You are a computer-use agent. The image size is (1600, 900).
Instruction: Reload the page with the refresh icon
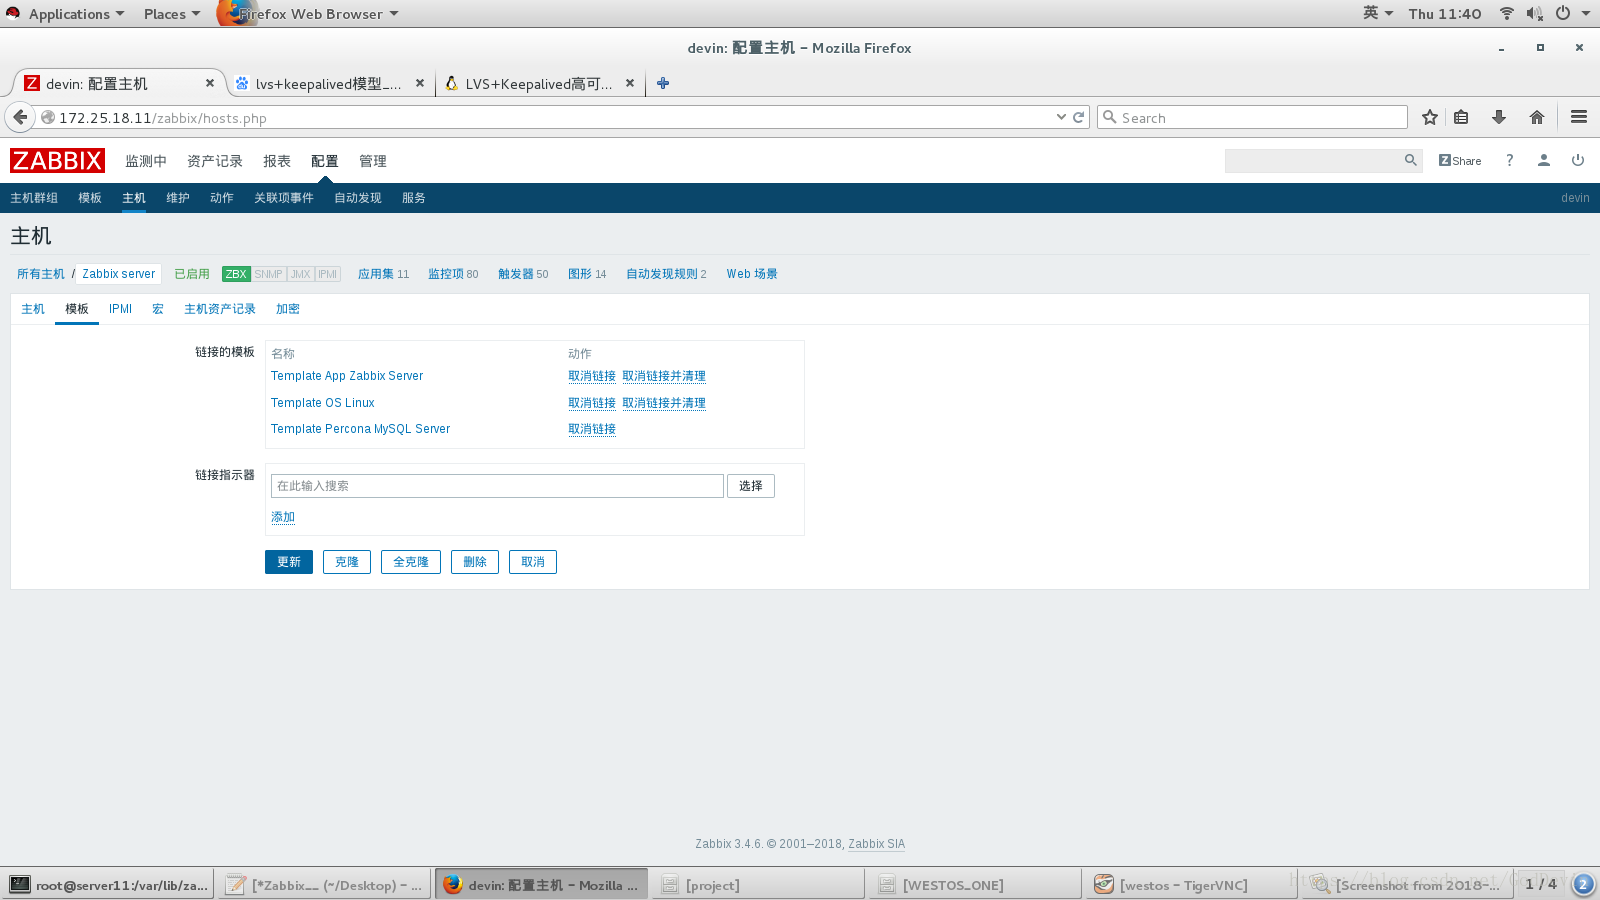(1079, 117)
